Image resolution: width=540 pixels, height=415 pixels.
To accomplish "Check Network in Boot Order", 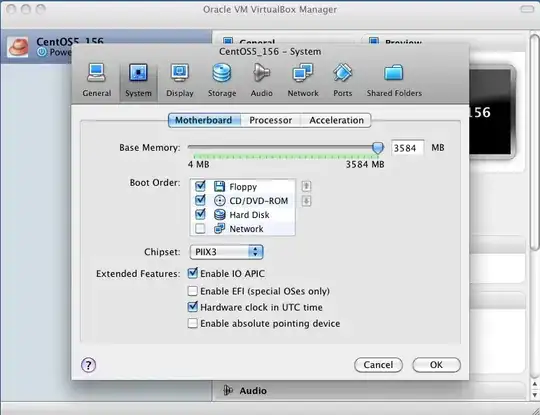I will [200, 228].
